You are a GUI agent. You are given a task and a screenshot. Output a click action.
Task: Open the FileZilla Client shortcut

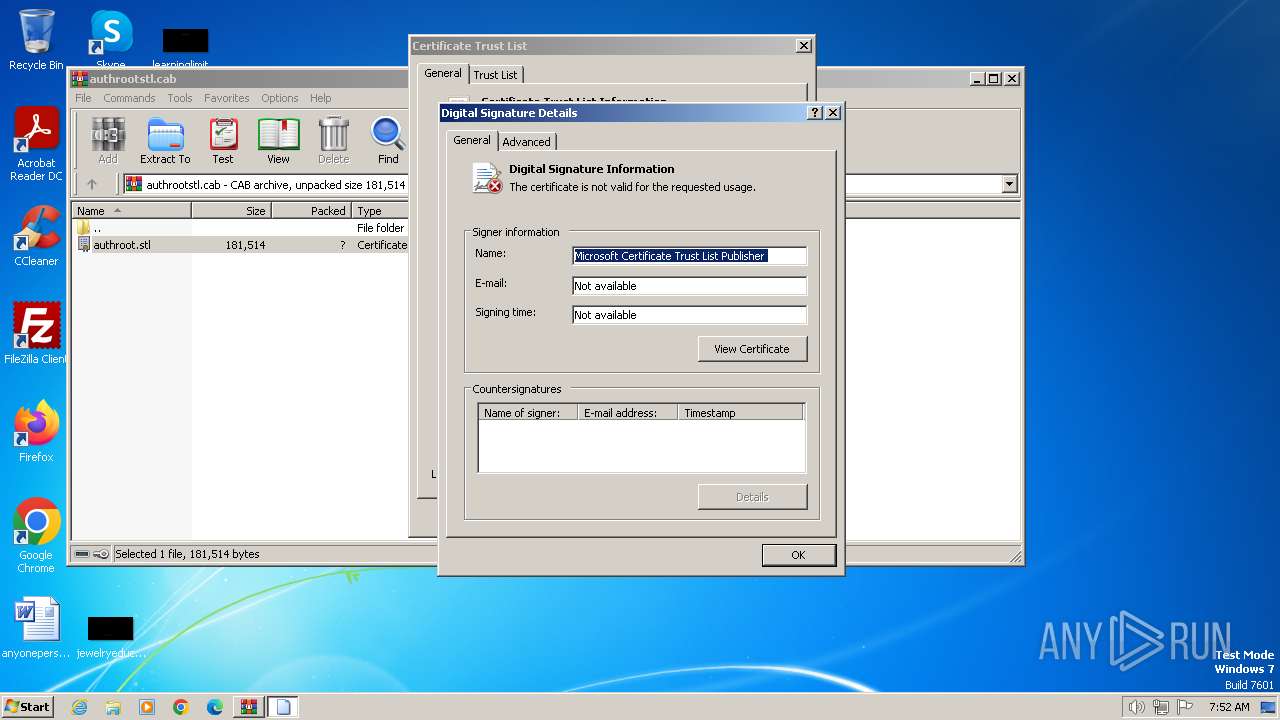coord(36,333)
